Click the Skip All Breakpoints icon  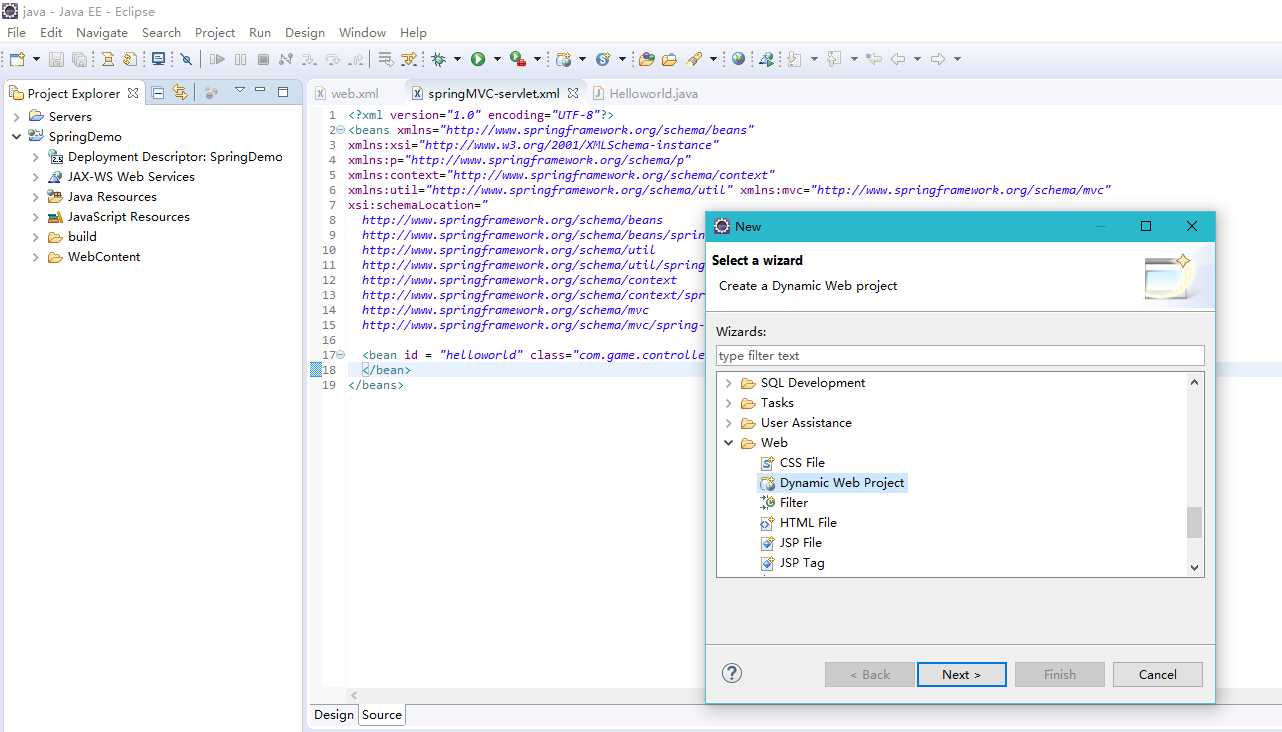coord(186,59)
